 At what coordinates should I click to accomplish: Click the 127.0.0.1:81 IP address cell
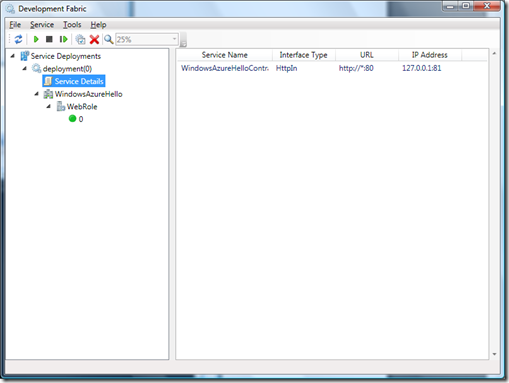tap(421, 68)
